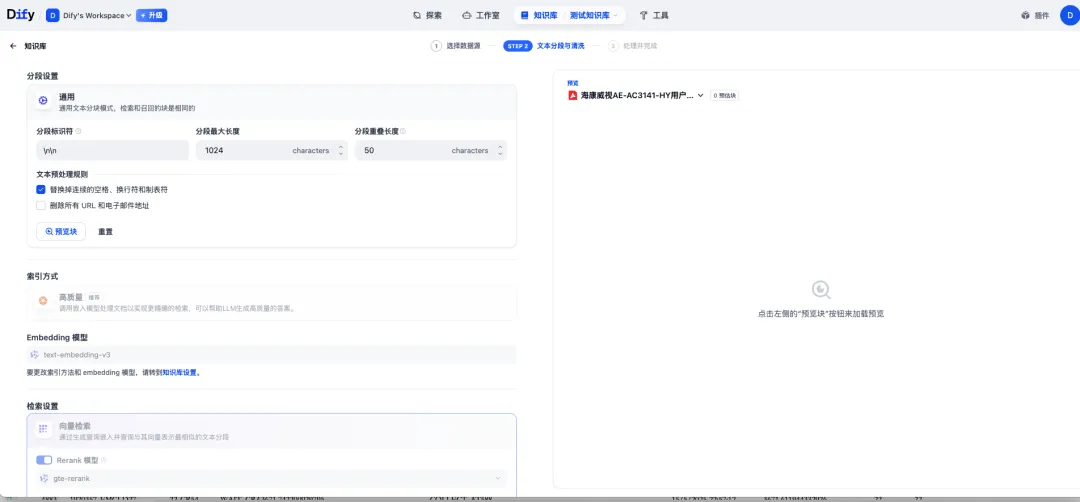The image size is (1080, 502).
Task: Check 删除所有 URL 和电子邮件地址
Action: pyautogui.click(x=41, y=205)
